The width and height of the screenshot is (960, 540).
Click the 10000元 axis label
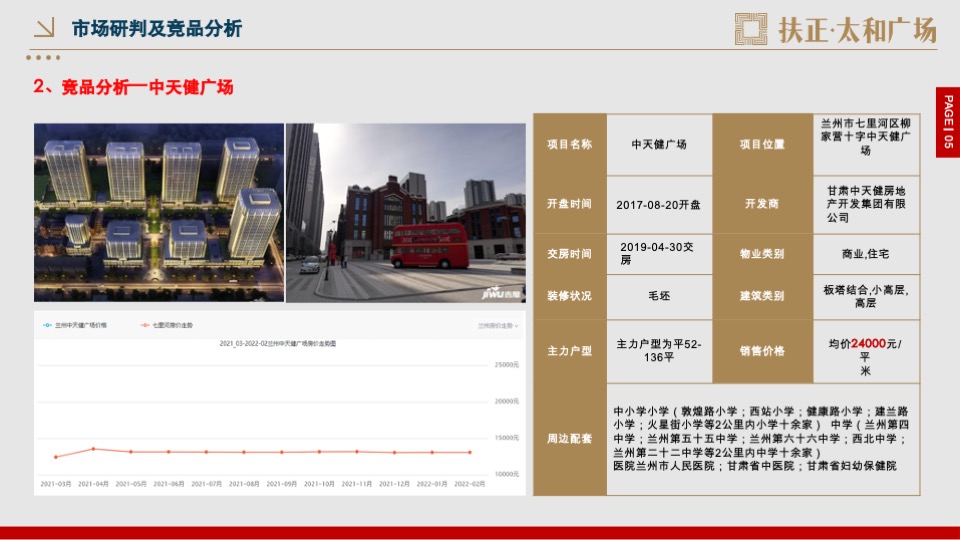click(506, 474)
